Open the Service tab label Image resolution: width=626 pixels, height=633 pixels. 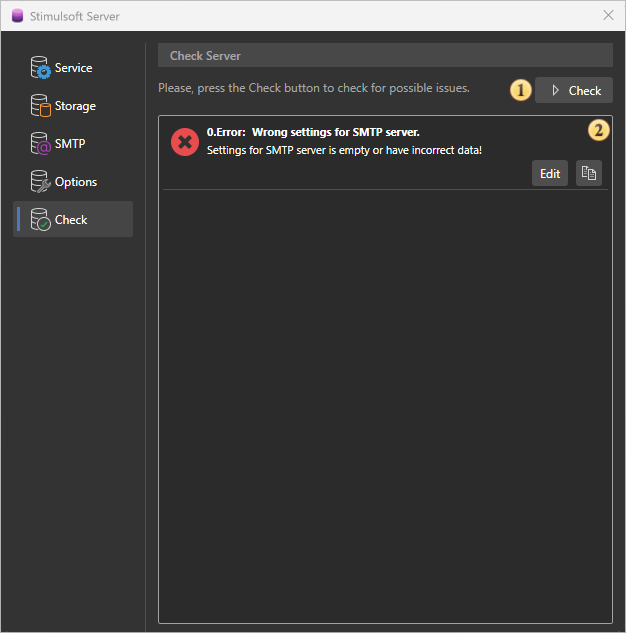[74, 68]
